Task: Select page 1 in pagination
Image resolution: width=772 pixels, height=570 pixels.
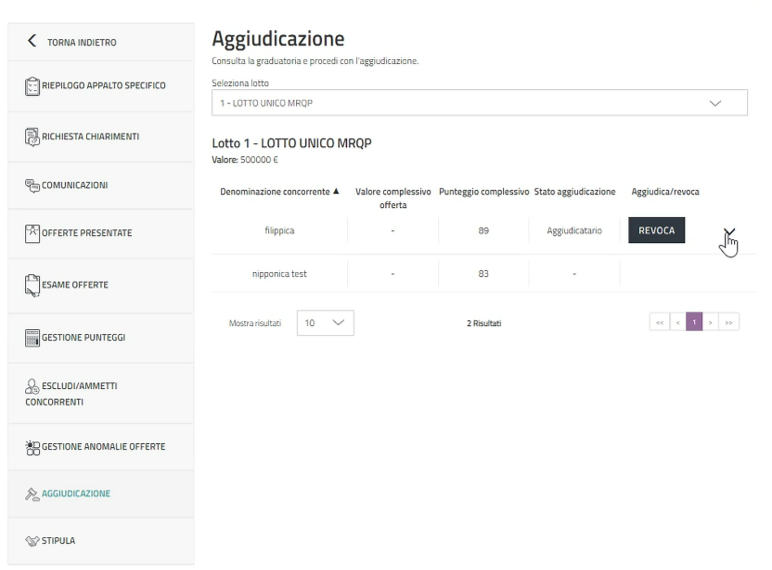Action: (x=695, y=324)
